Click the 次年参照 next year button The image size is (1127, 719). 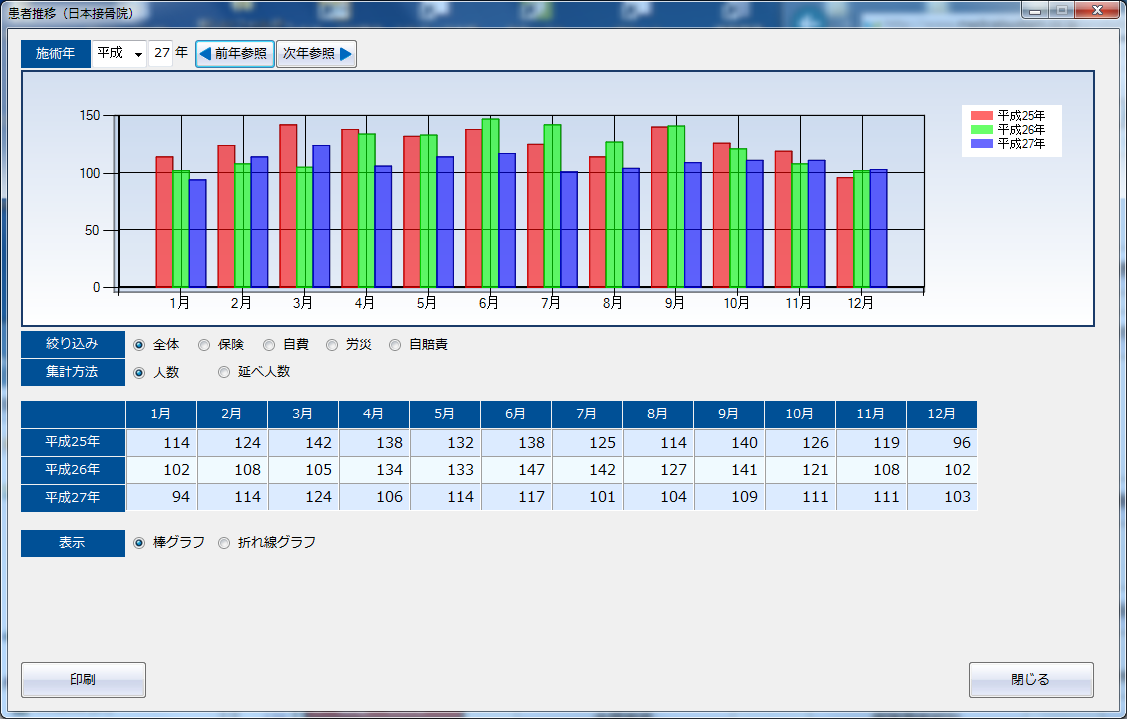click(x=316, y=54)
